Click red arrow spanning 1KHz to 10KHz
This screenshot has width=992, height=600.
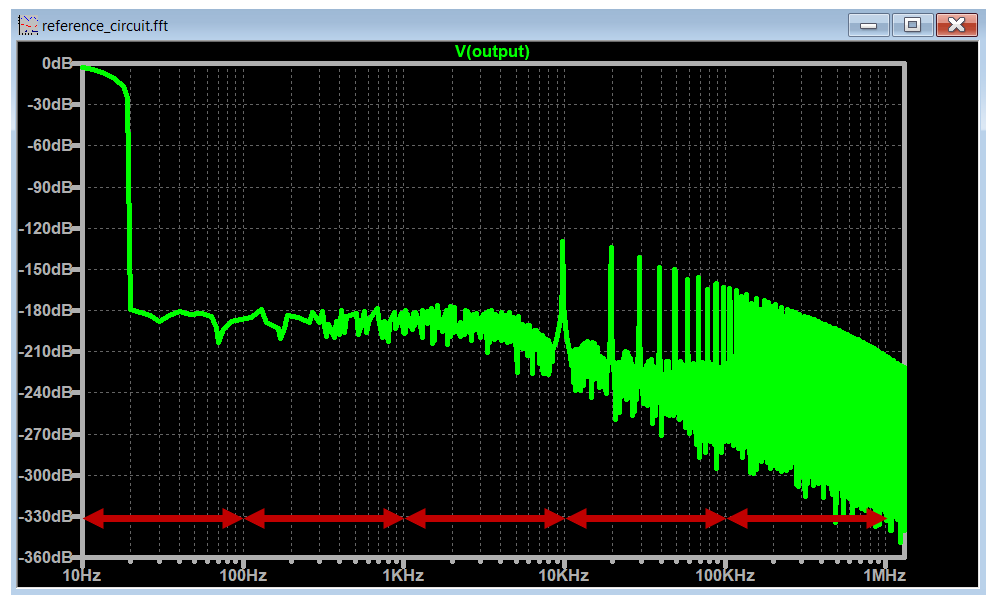(483, 518)
